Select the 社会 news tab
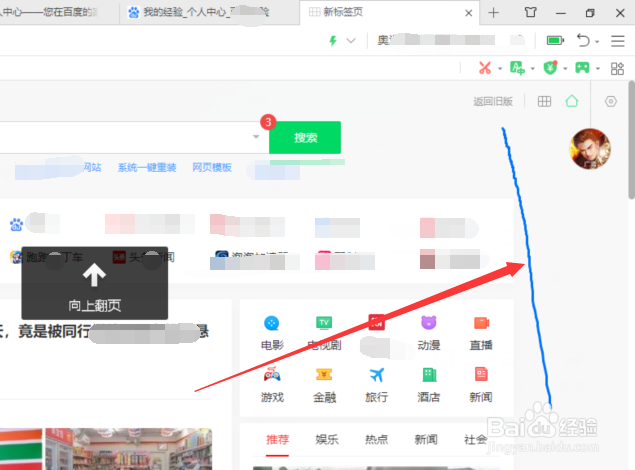 [x=475, y=439]
